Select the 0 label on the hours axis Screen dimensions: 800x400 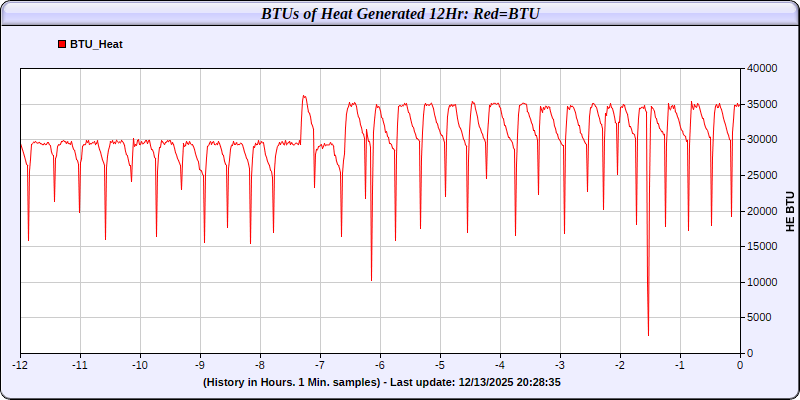[x=740, y=365]
